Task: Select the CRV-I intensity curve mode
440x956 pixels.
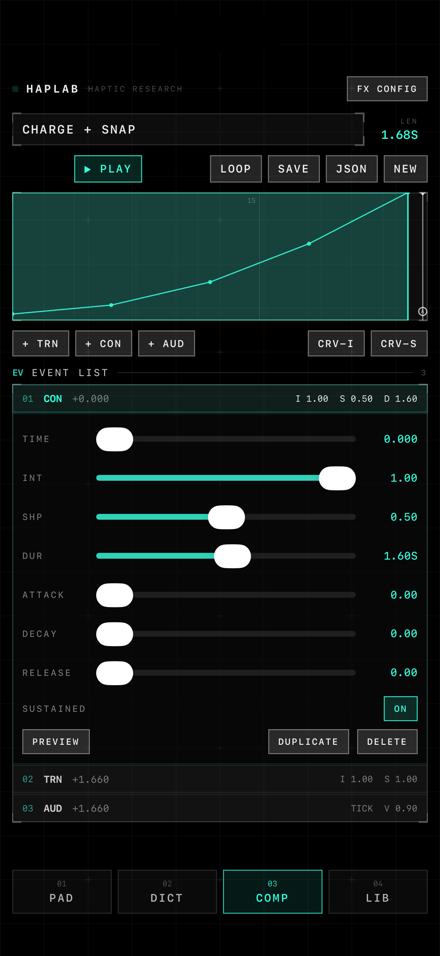Action: tap(336, 343)
